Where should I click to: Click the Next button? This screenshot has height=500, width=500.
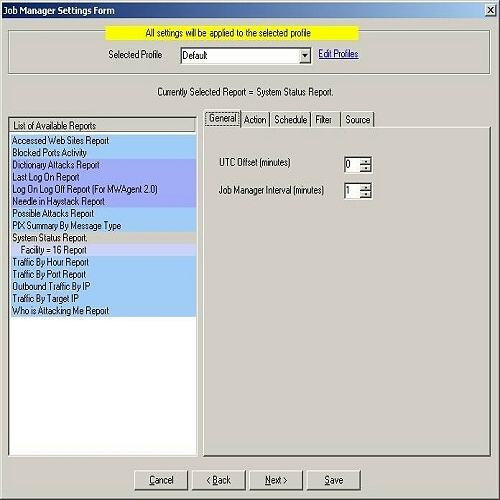(x=276, y=480)
